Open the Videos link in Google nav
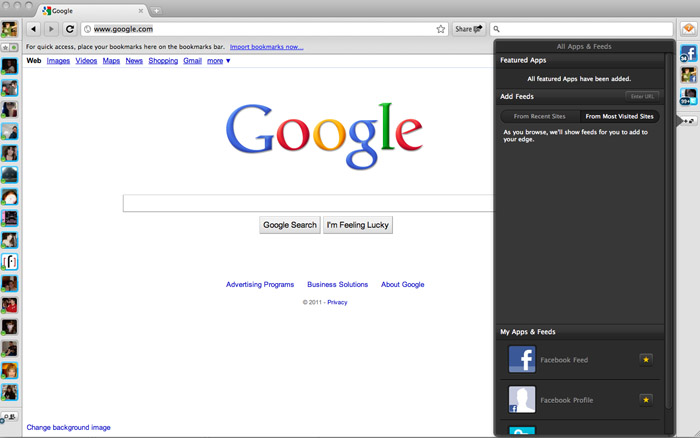The height and width of the screenshot is (438, 700). 86,61
